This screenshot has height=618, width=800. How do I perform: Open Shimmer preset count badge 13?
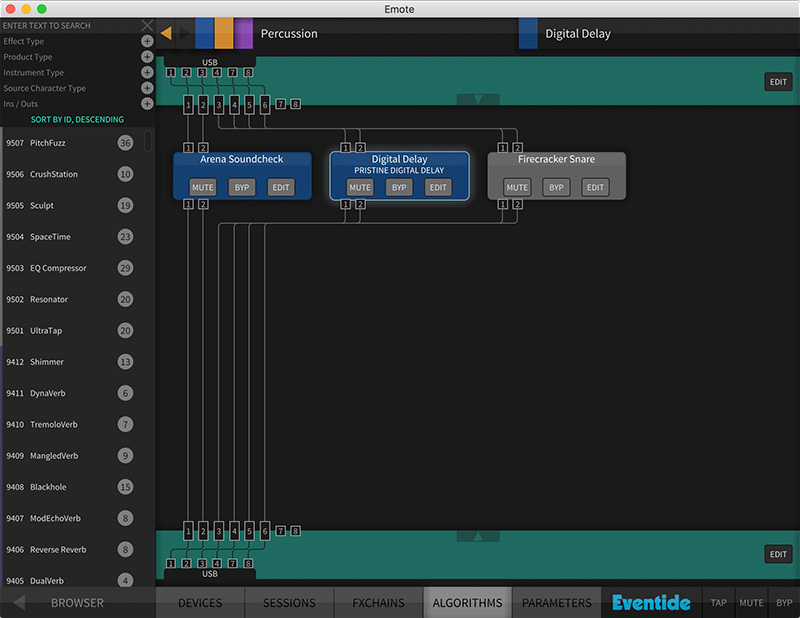(126, 362)
